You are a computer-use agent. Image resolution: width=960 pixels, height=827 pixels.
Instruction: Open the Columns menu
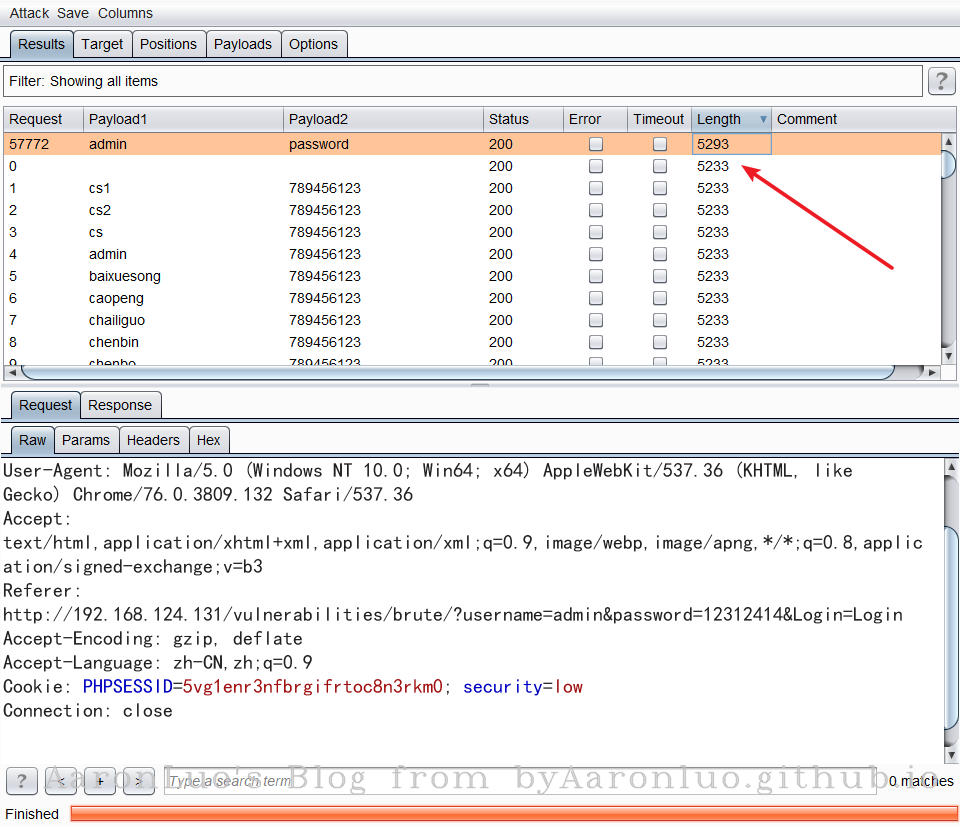click(x=125, y=13)
